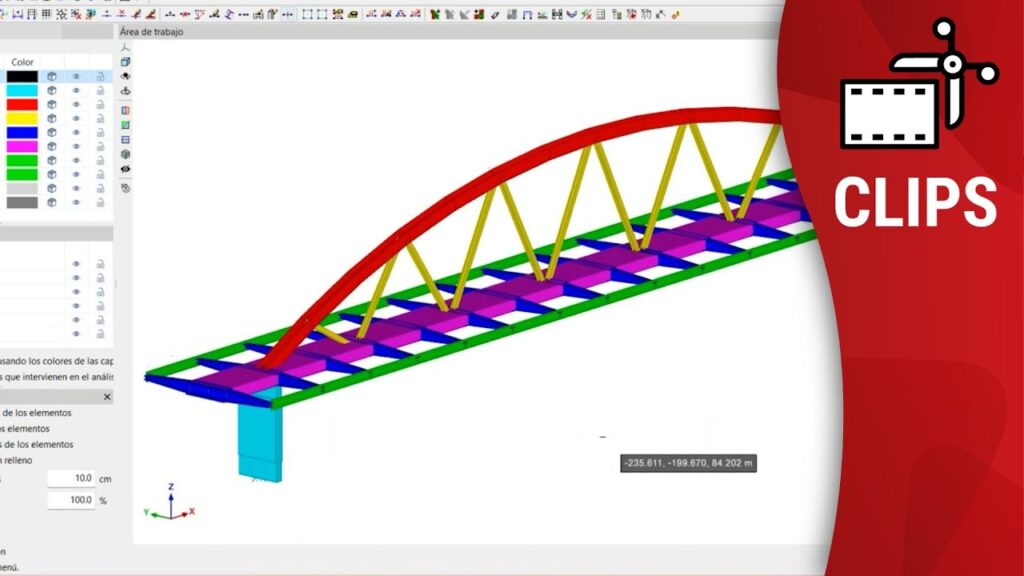The height and width of the screenshot is (576, 1024).
Task: Select the solid shaded cube view icon
Action: (x=125, y=154)
